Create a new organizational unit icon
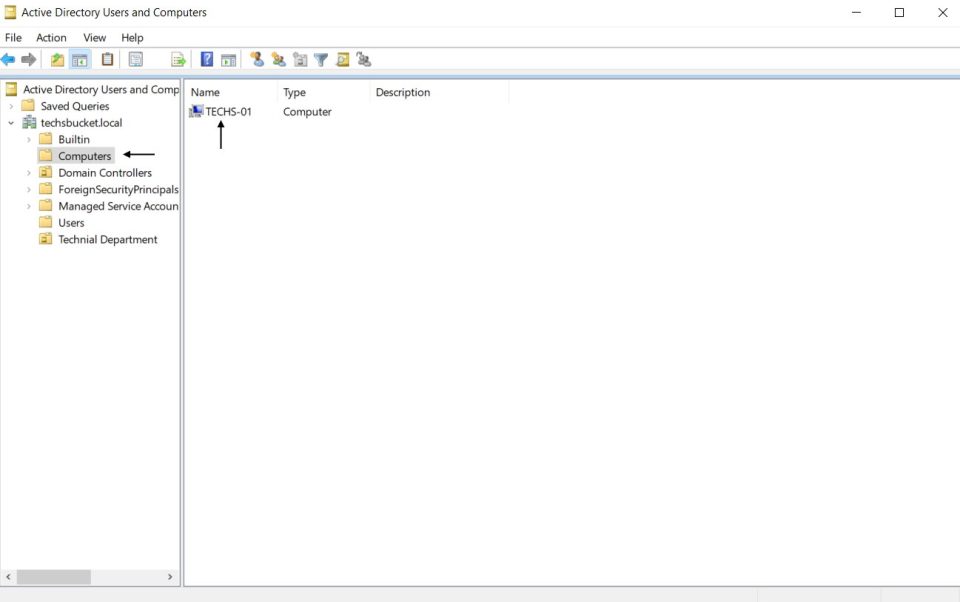Image resolution: width=960 pixels, height=602 pixels. coord(300,59)
